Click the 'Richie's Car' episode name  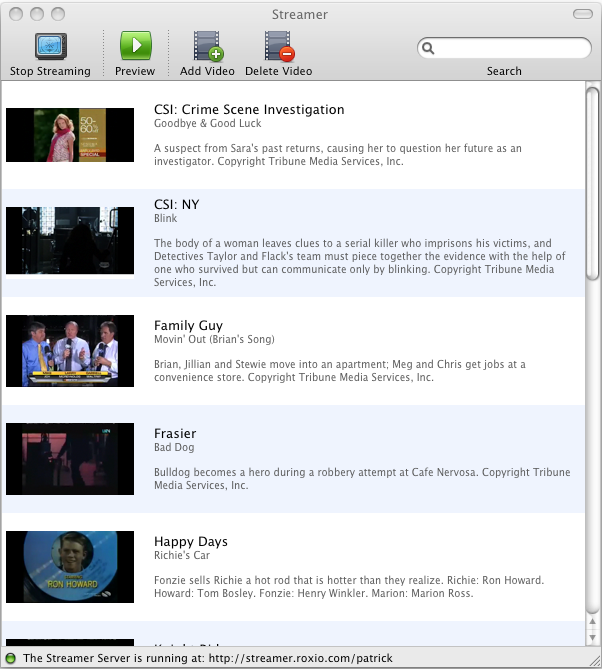[182, 555]
